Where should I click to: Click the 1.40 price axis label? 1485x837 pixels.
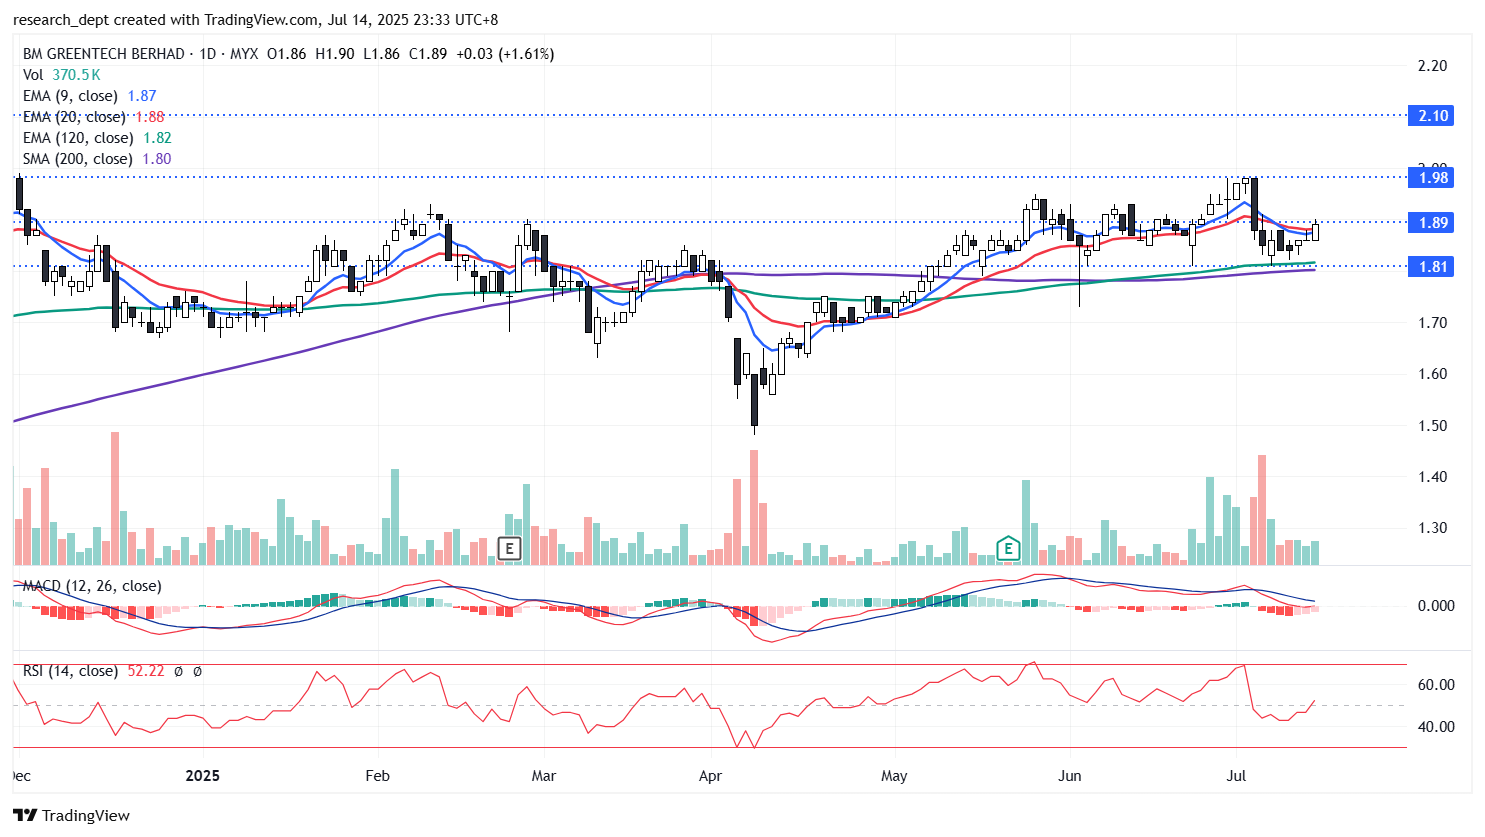pyautogui.click(x=1433, y=477)
